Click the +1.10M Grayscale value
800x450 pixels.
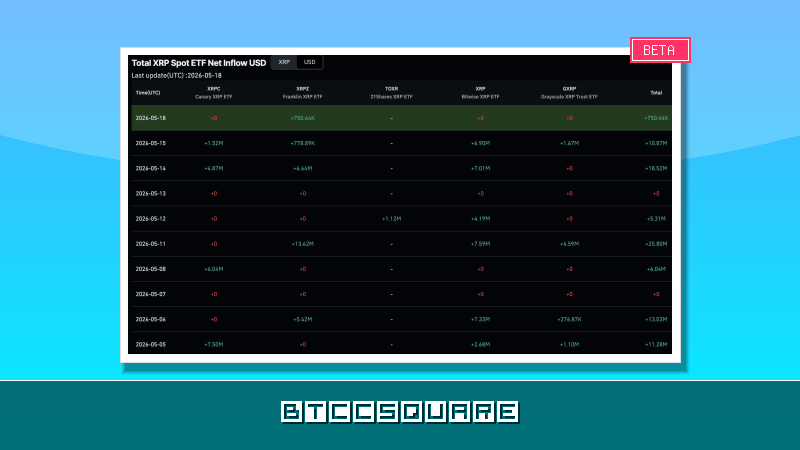click(x=569, y=344)
